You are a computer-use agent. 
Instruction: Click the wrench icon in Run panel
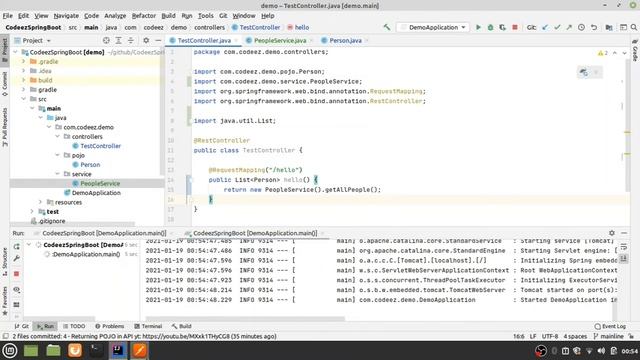pyautogui.click(x=17, y=258)
